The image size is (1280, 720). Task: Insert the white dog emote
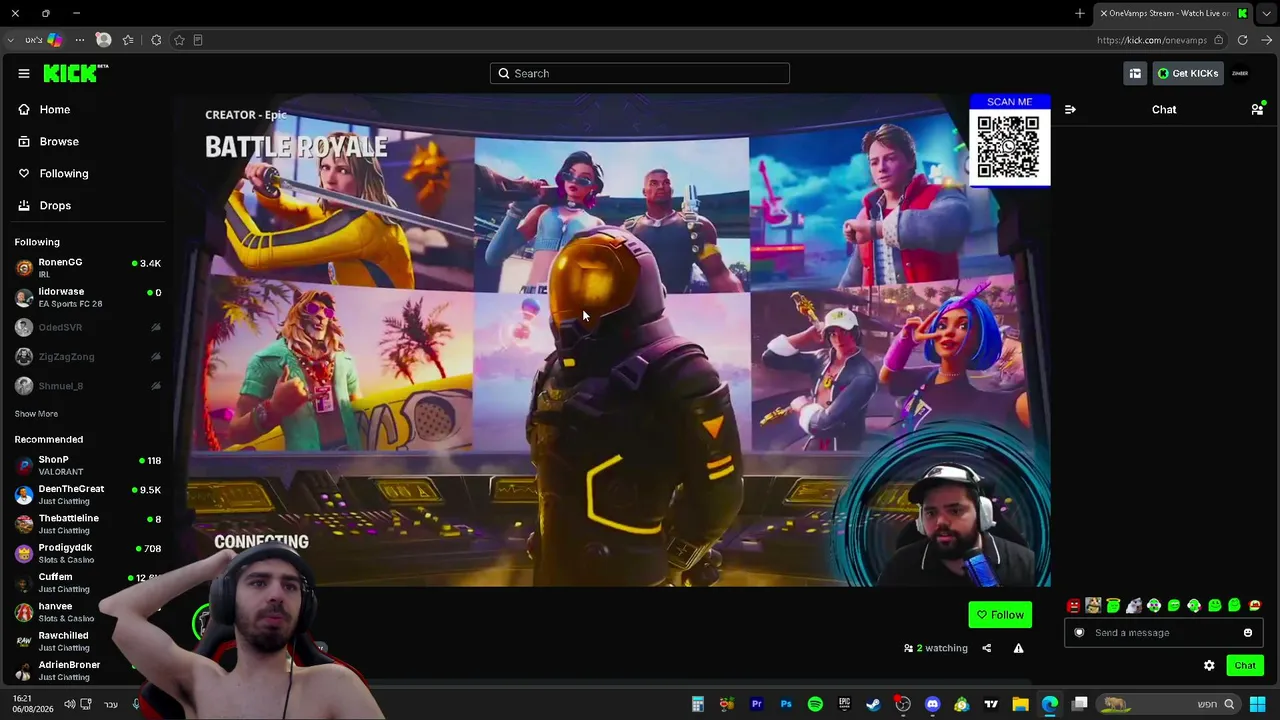(x=1134, y=606)
